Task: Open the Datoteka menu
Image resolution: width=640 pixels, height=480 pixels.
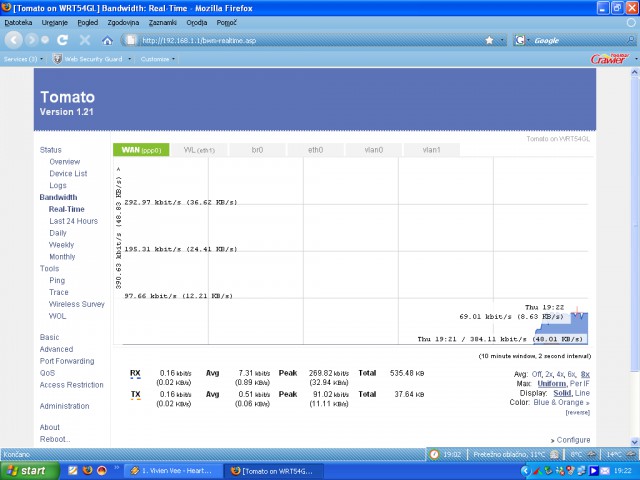Action: pyautogui.click(x=18, y=23)
